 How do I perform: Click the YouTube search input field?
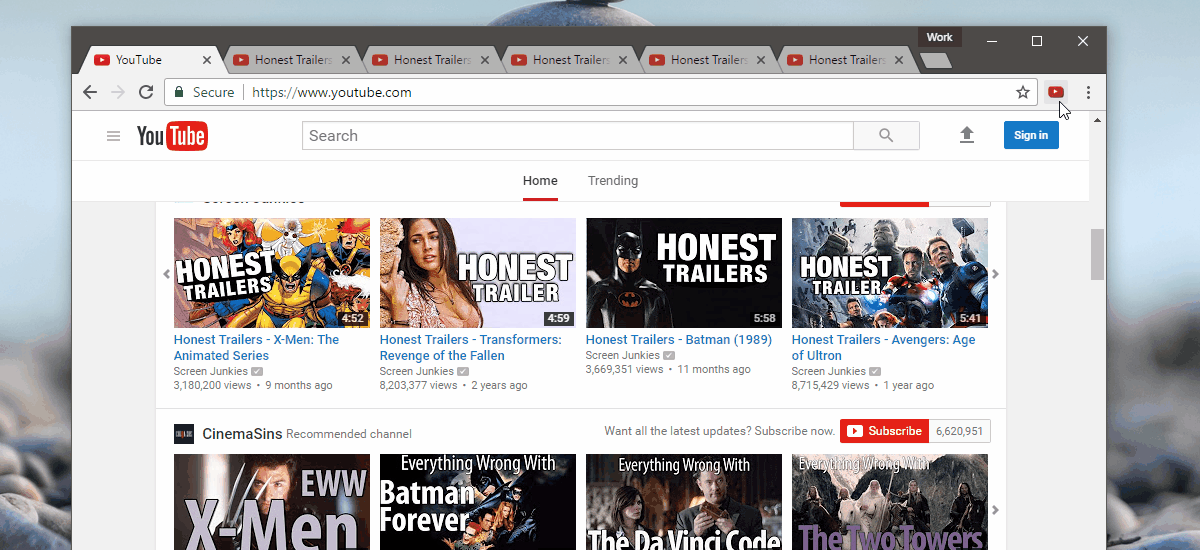tap(577, 136)
